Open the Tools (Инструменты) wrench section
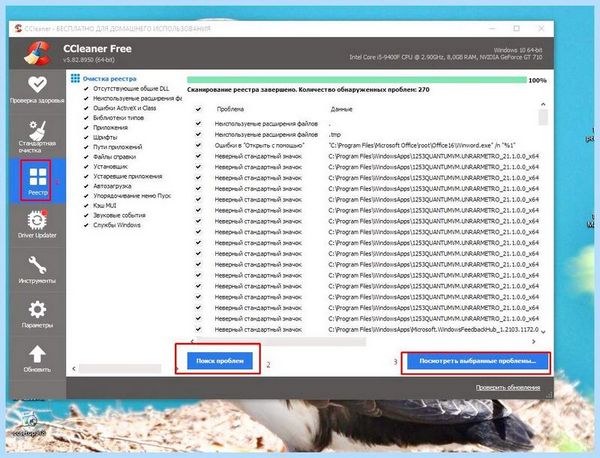This screenshot has height=458, width=600. coord(37,269)
